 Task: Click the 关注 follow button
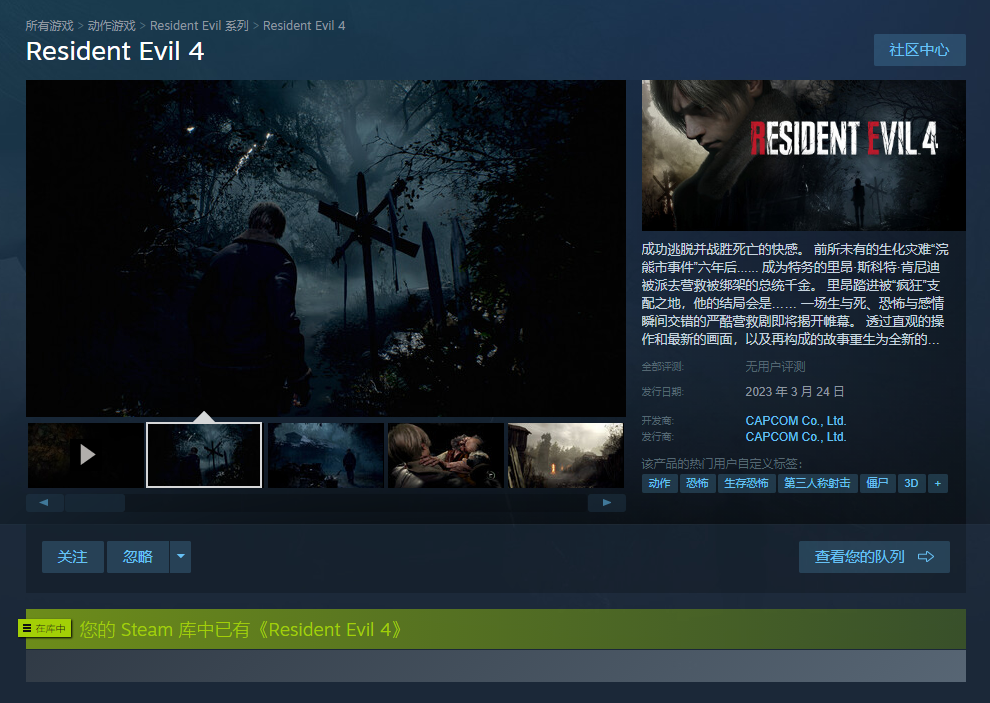(x=73, y=557)
